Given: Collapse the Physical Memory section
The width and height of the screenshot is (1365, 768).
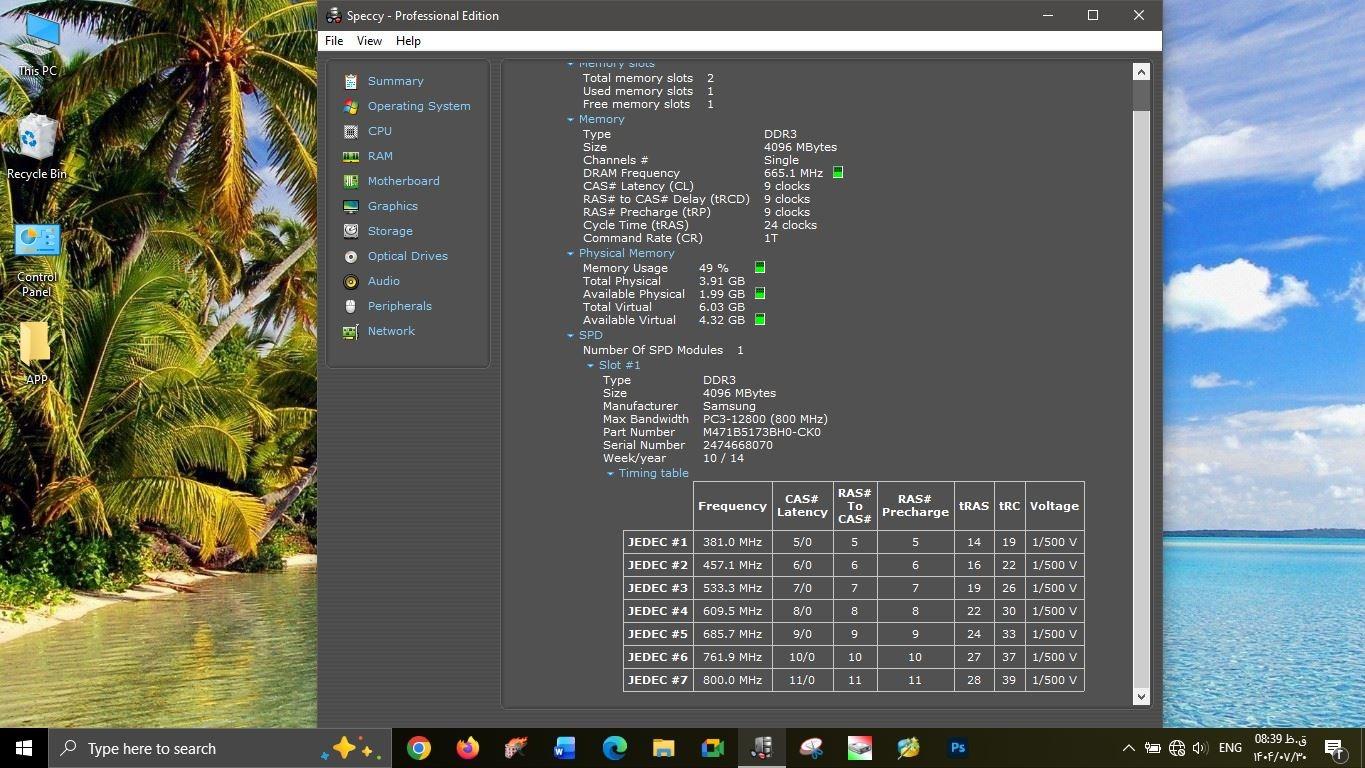Looking at the screenshot, I should (x=571, y=254).
